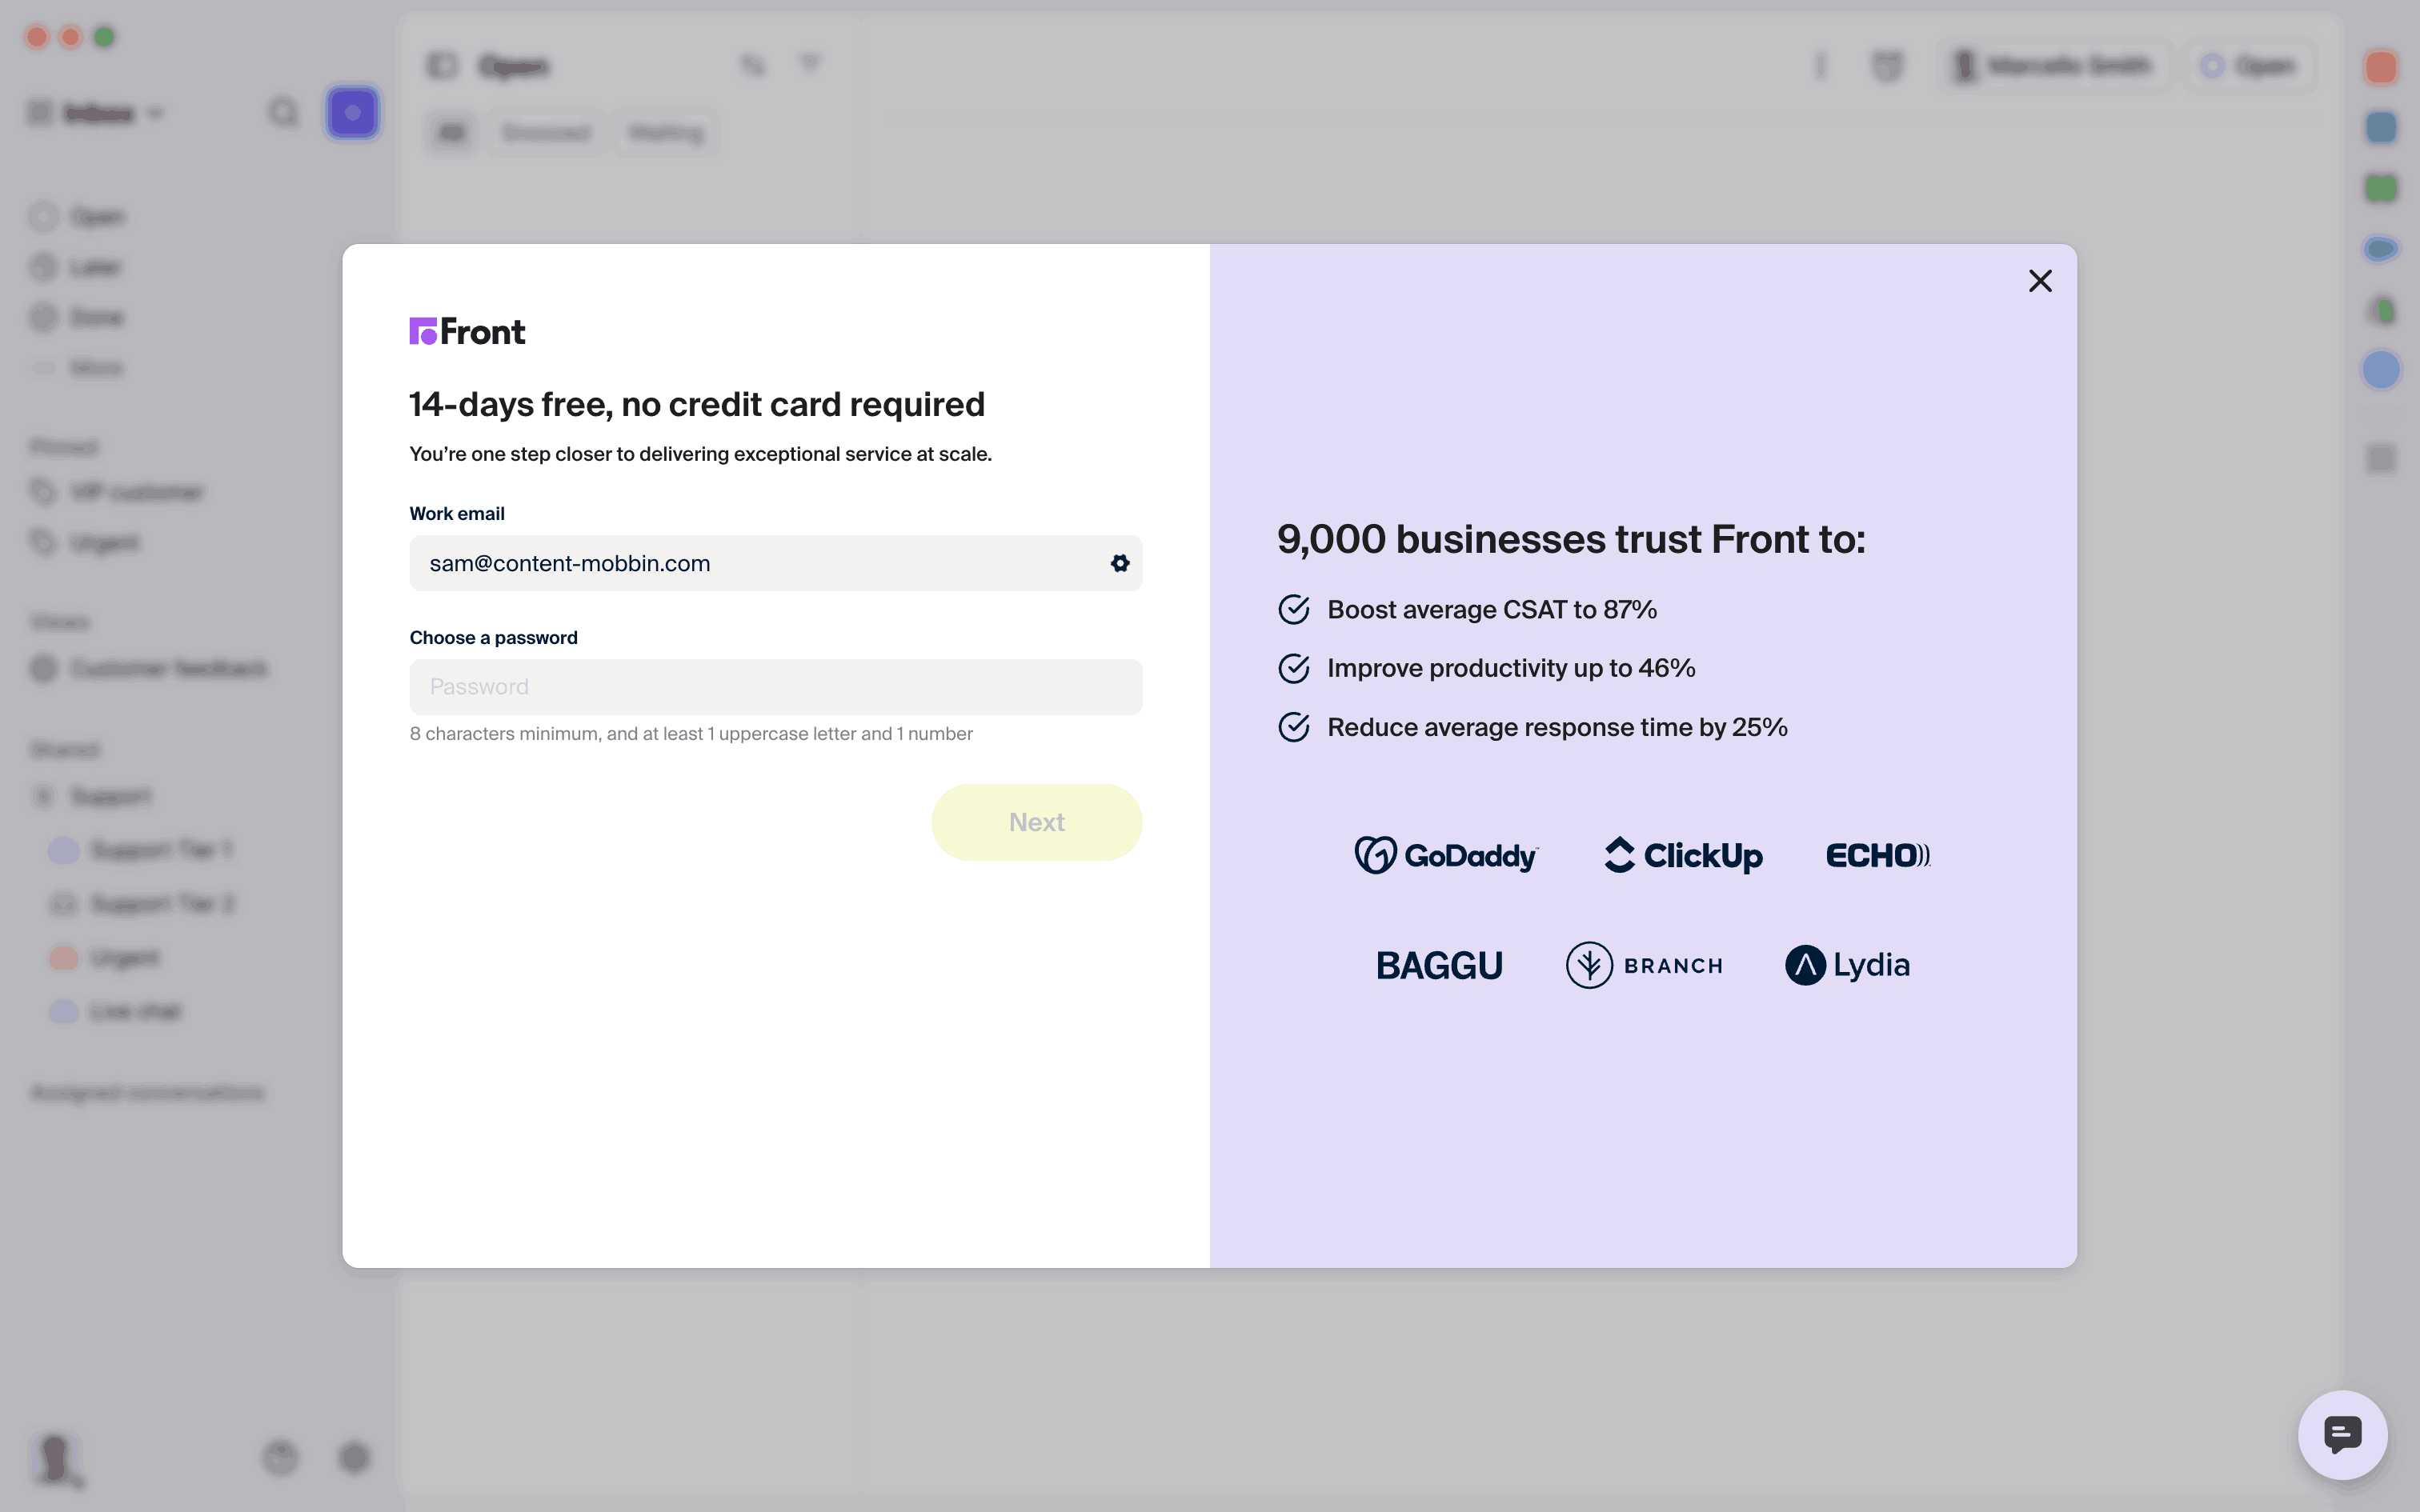
Task: Click checkmark beside Reduce average response time
Action: pos(1294,727)
